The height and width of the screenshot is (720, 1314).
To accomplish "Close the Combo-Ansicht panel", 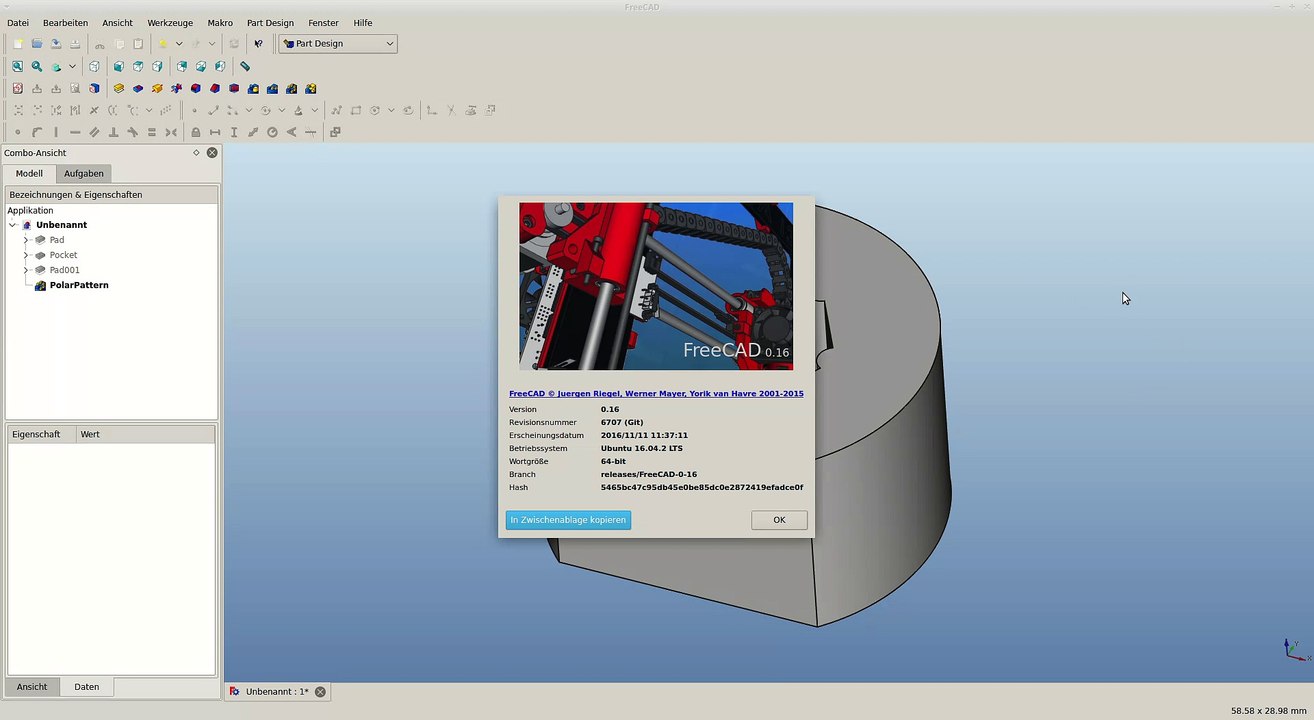I will (212, 153).
